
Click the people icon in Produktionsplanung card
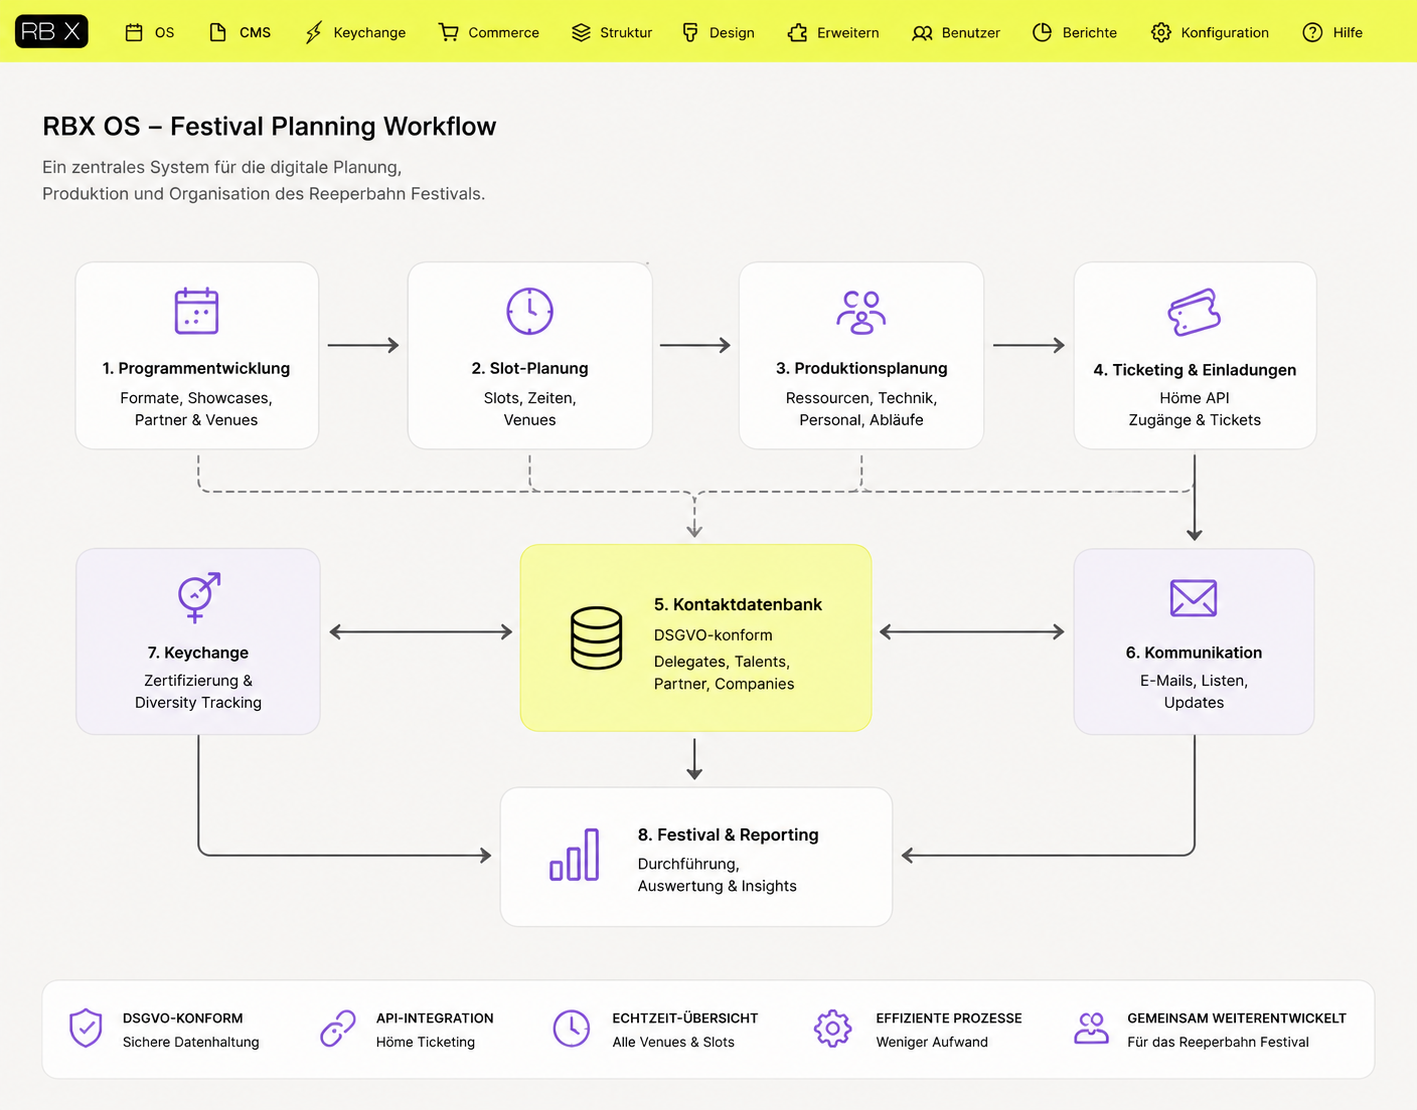pyautogui.click(x=861, y=311)
